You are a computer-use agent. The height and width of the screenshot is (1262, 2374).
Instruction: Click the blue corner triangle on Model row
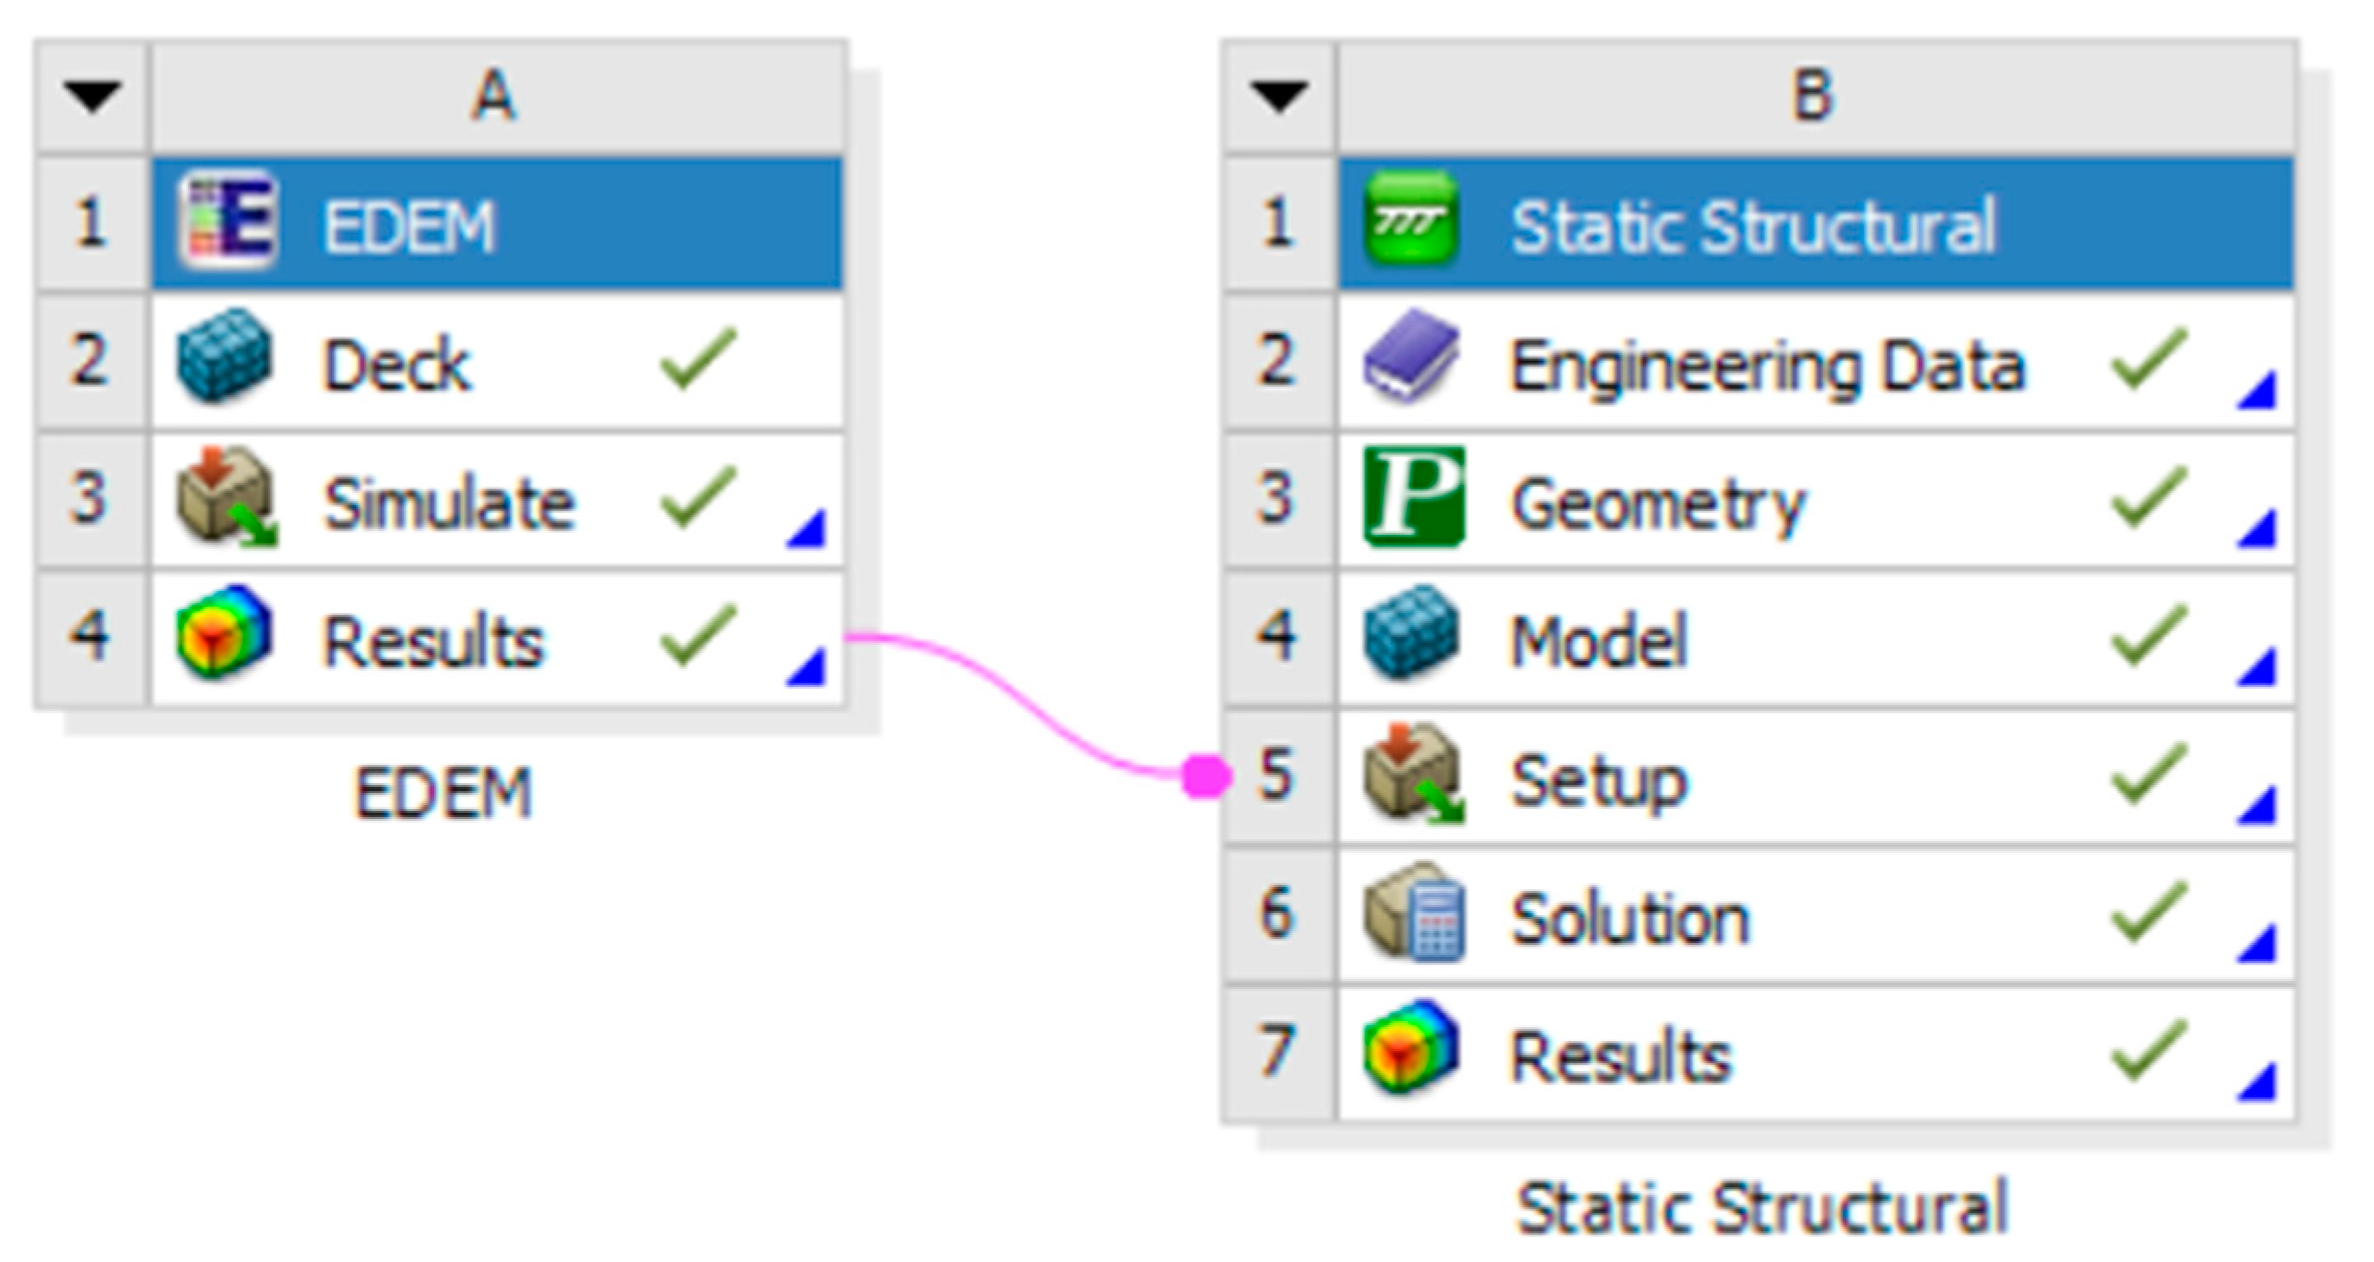point(2257,668)
